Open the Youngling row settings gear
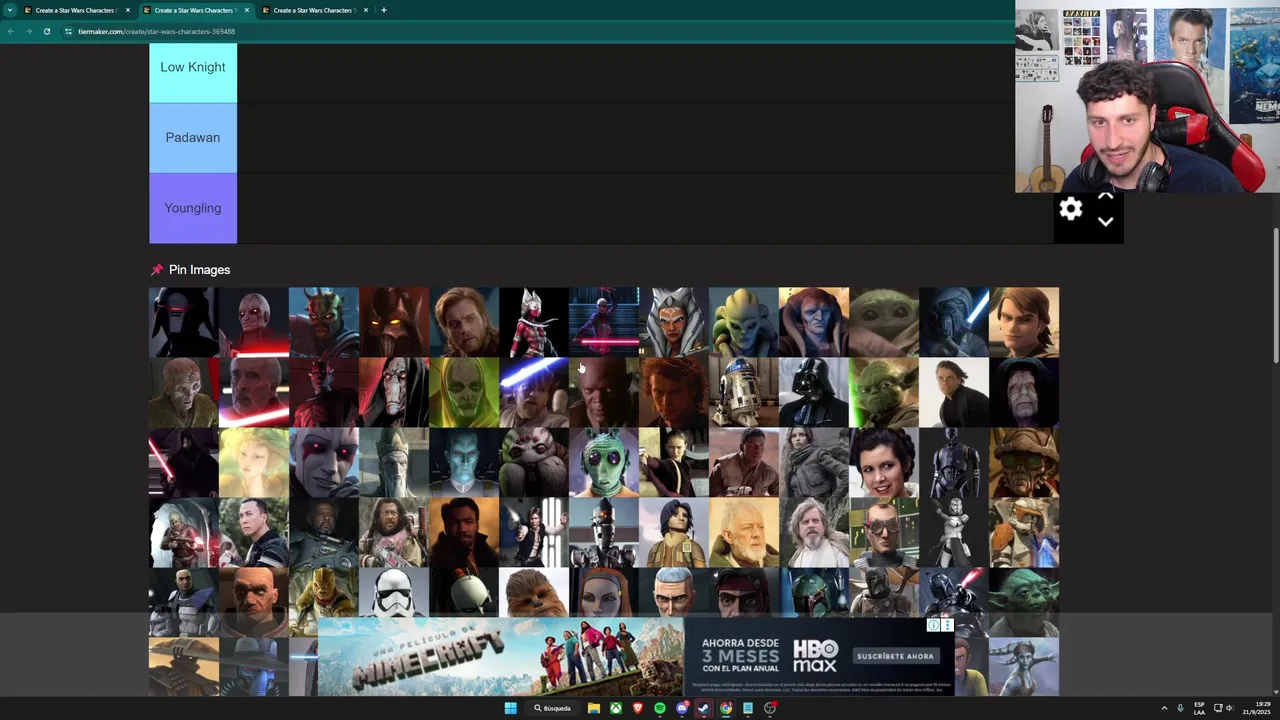 [x=1071, y=208]
